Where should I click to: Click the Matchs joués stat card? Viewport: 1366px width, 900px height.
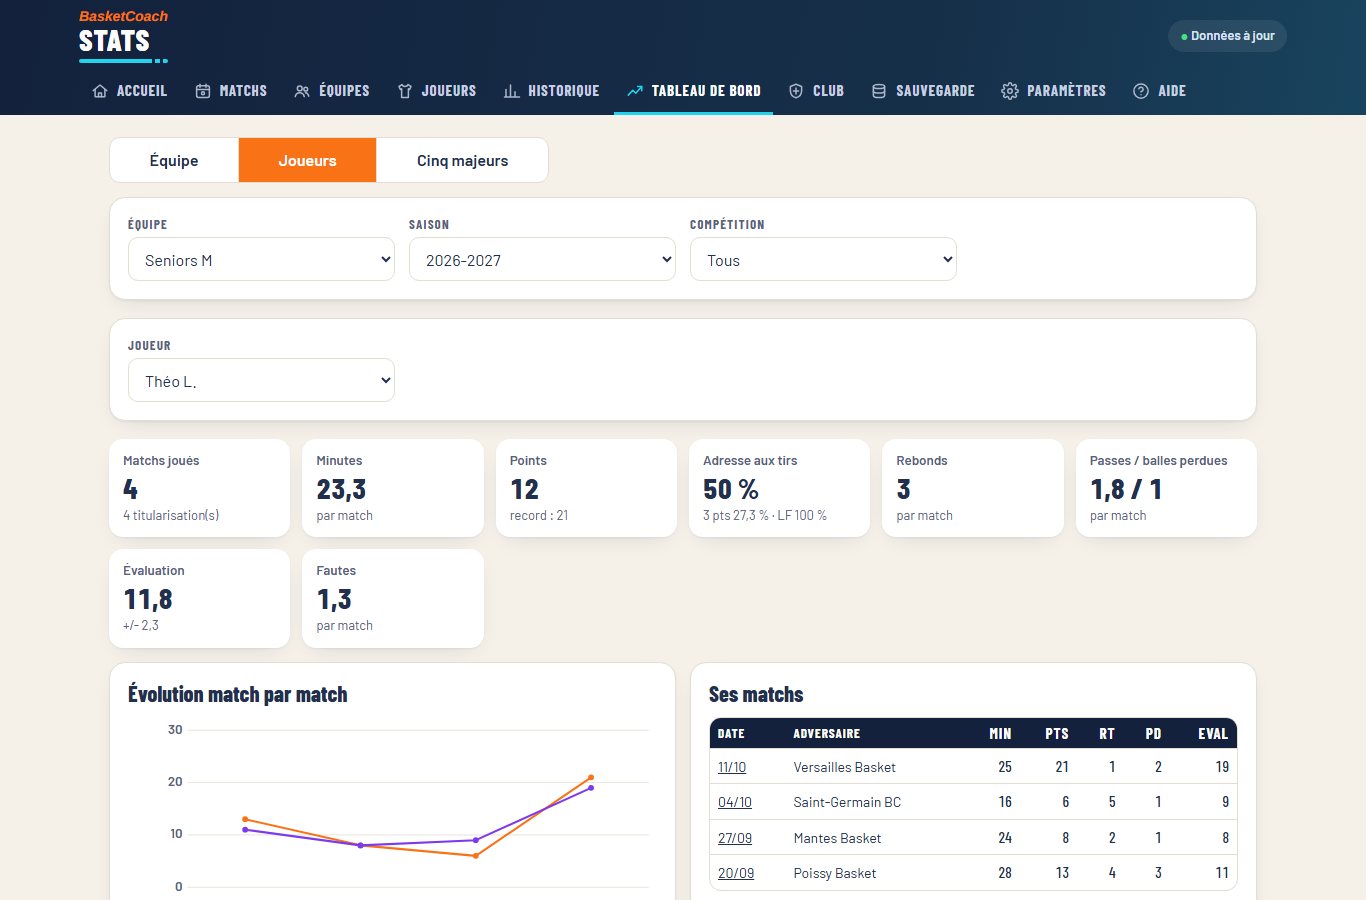tap(199, 488)
